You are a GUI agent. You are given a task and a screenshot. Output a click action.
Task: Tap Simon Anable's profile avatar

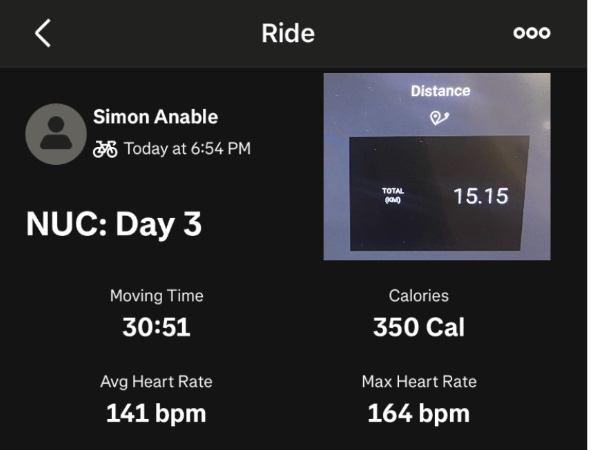coord(55,134)
